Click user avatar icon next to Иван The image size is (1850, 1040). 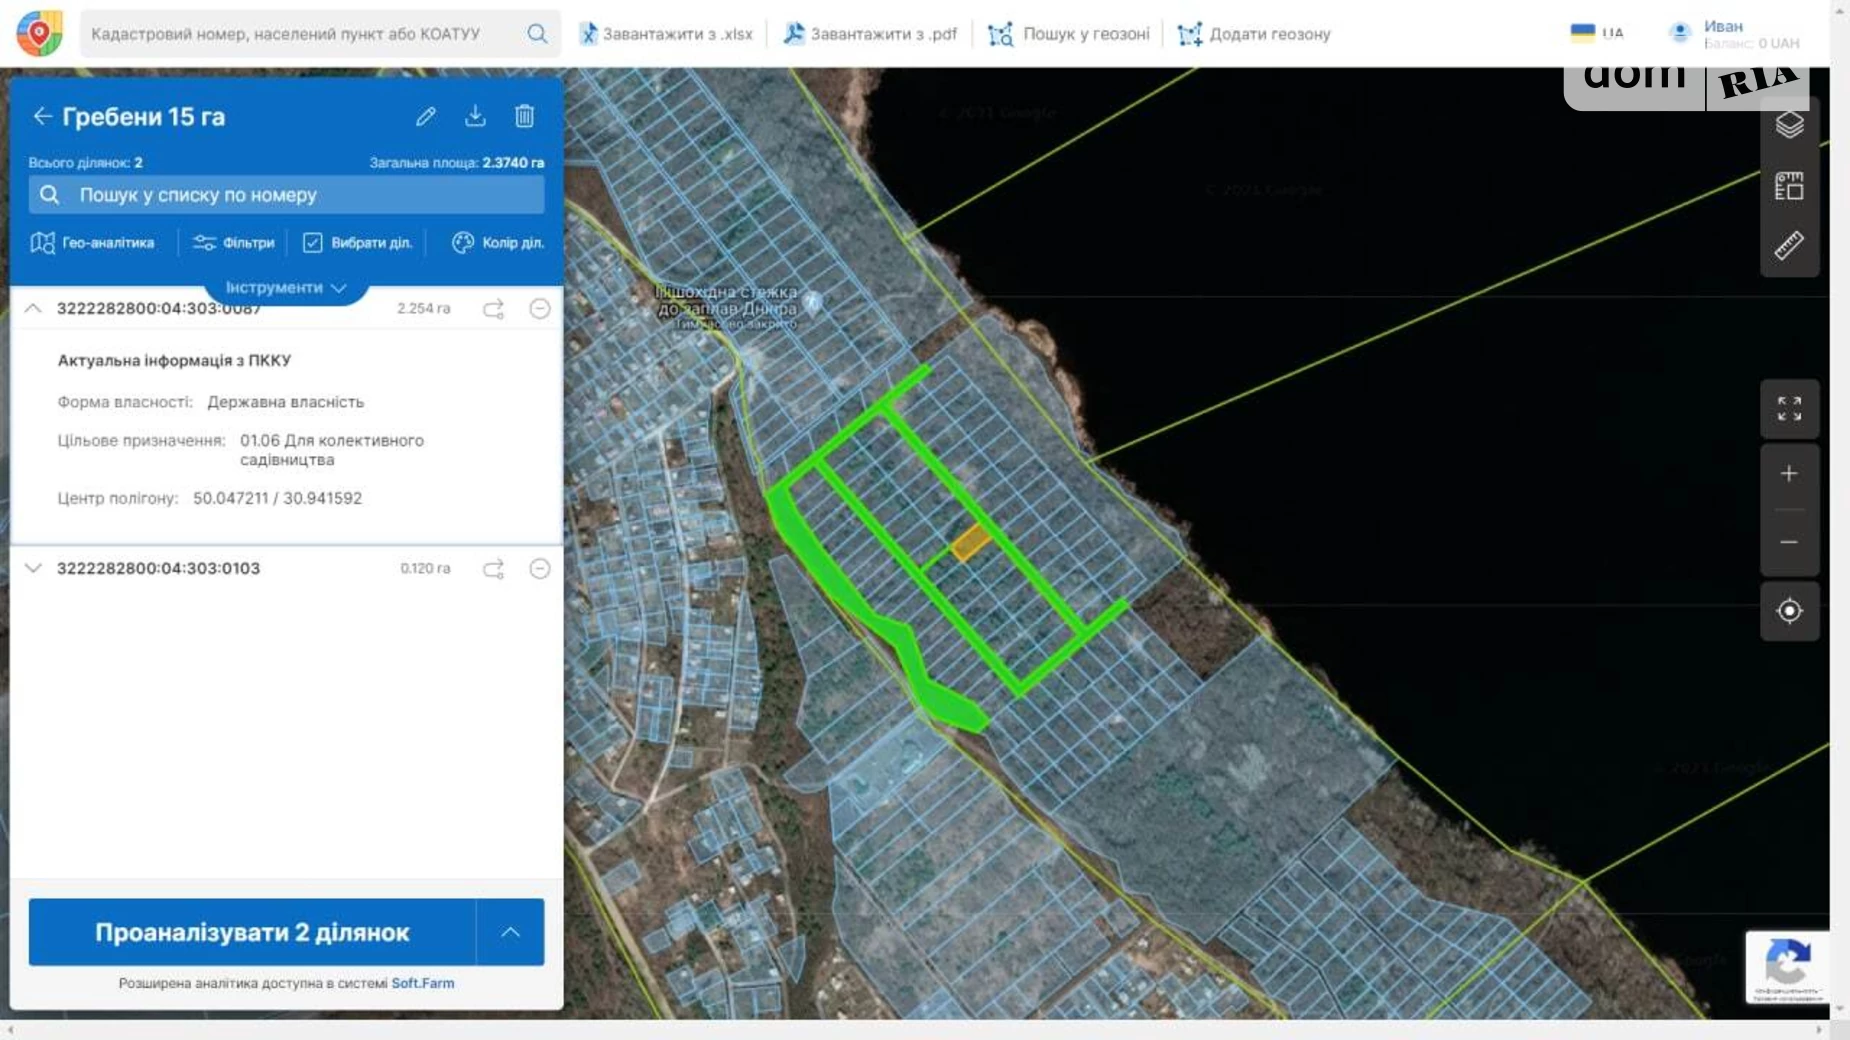(x=1680, y=33)
